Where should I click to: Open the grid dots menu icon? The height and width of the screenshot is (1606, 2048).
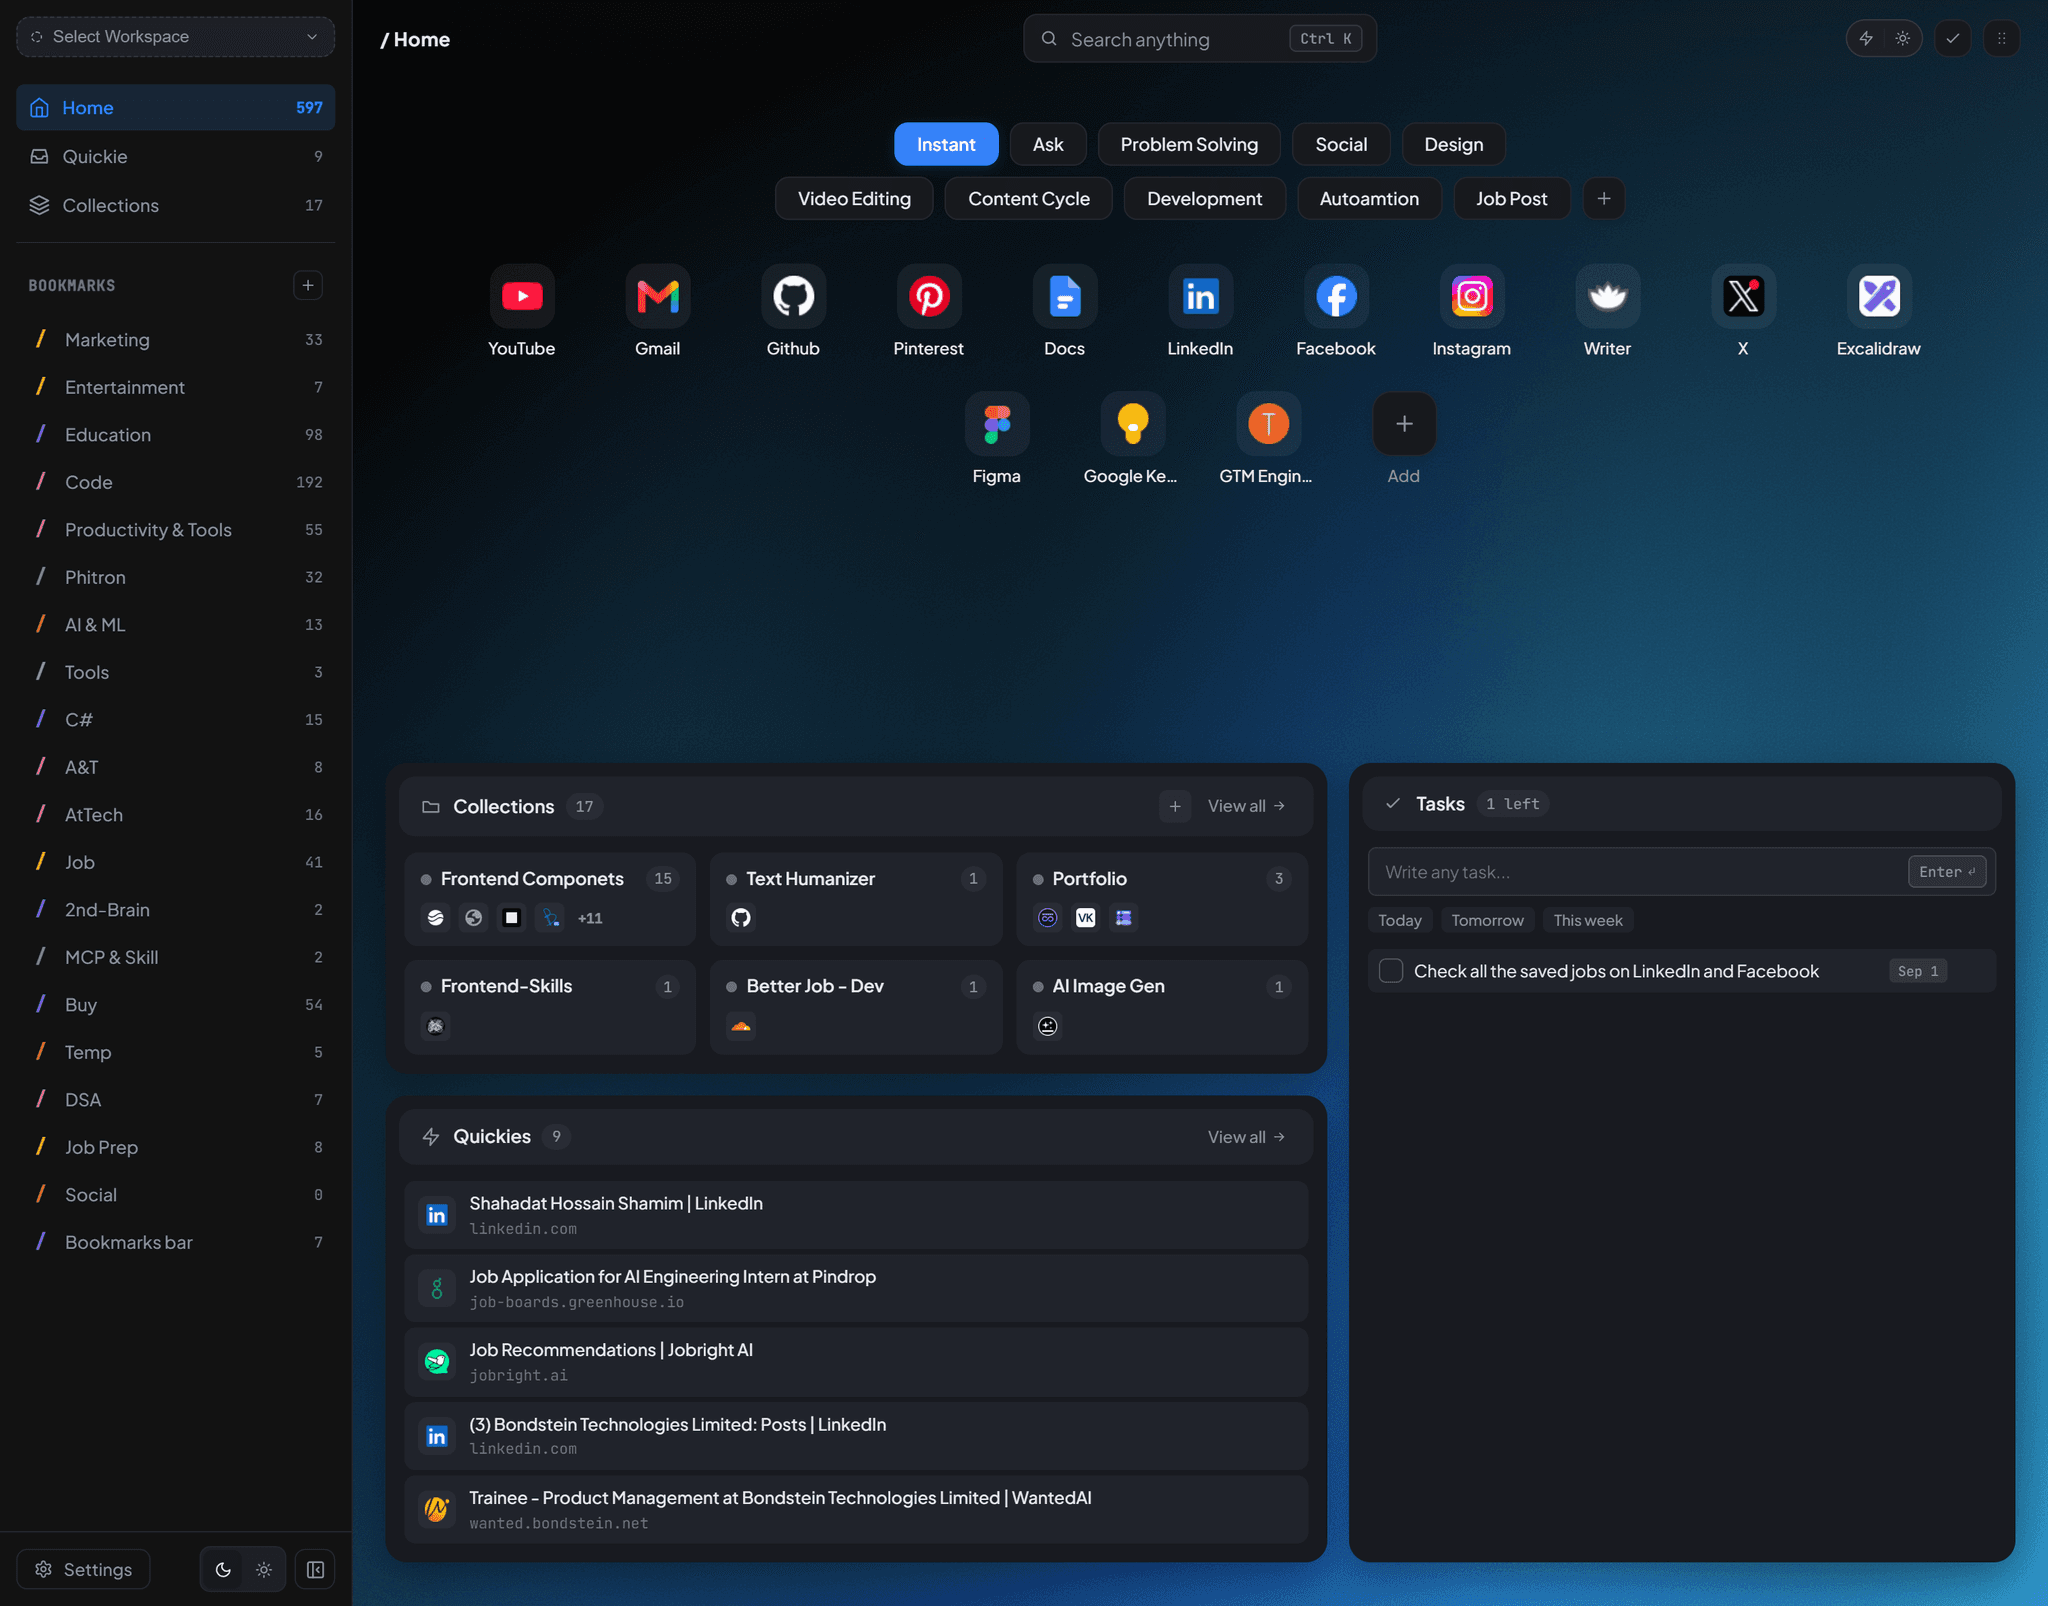pos(2002,39)
